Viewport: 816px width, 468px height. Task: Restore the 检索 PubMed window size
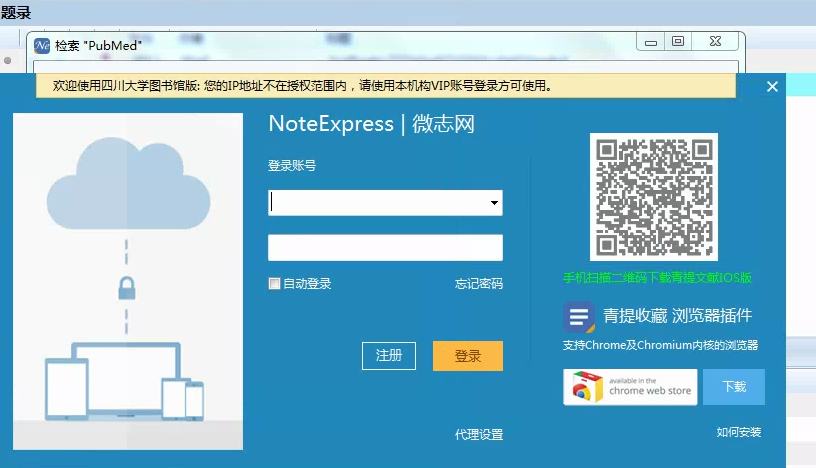[x=678, y=41]
